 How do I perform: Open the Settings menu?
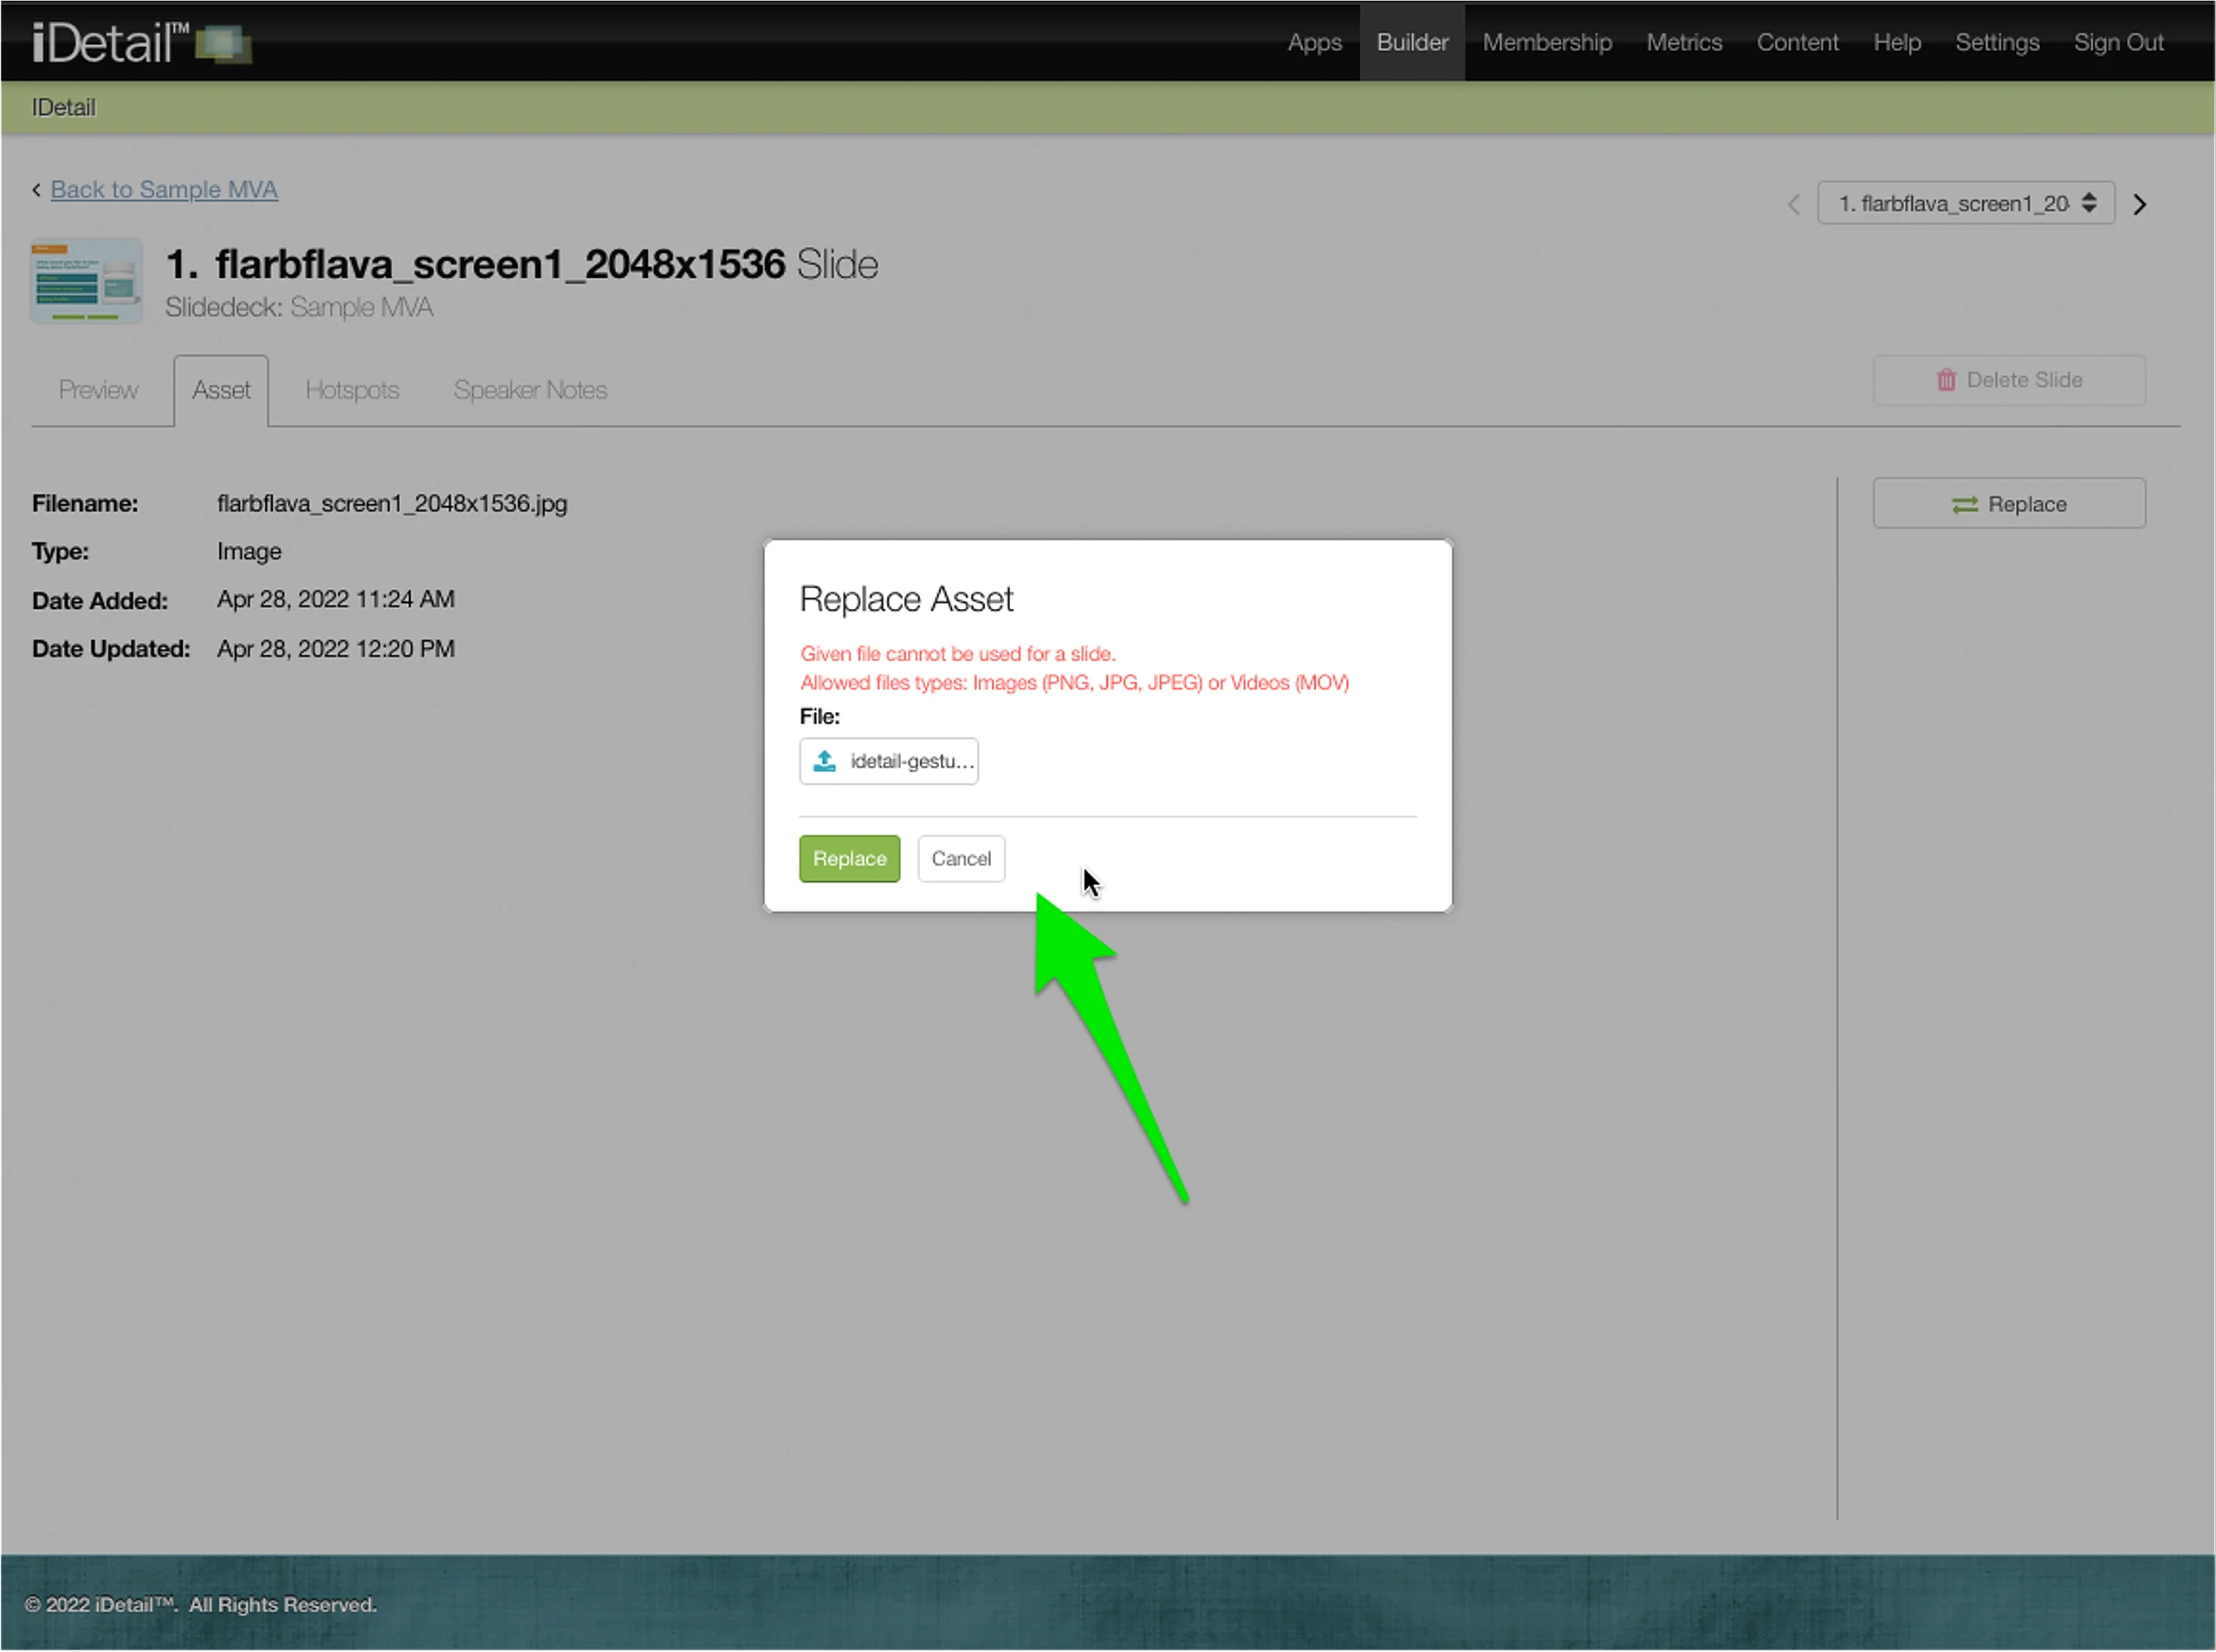[1996, 42]
